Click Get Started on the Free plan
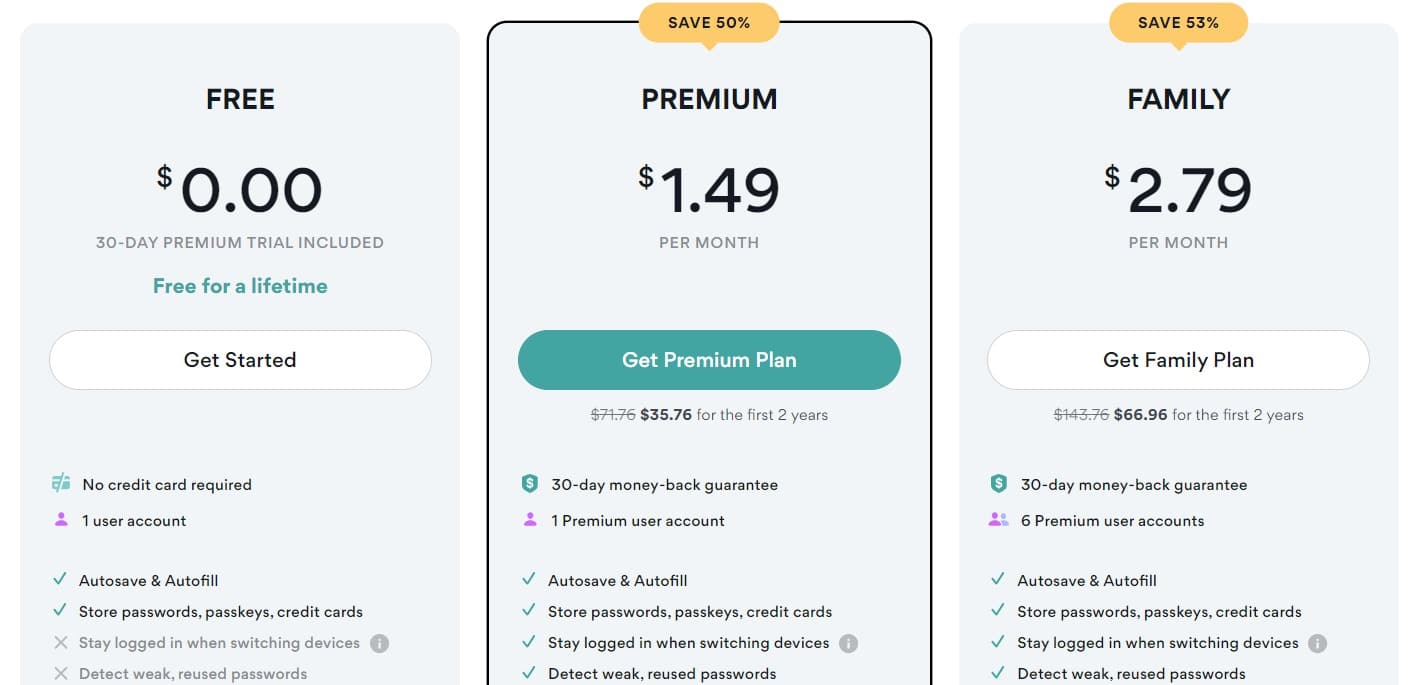The width and height of the screenshot is (1424, 685). 240,360
